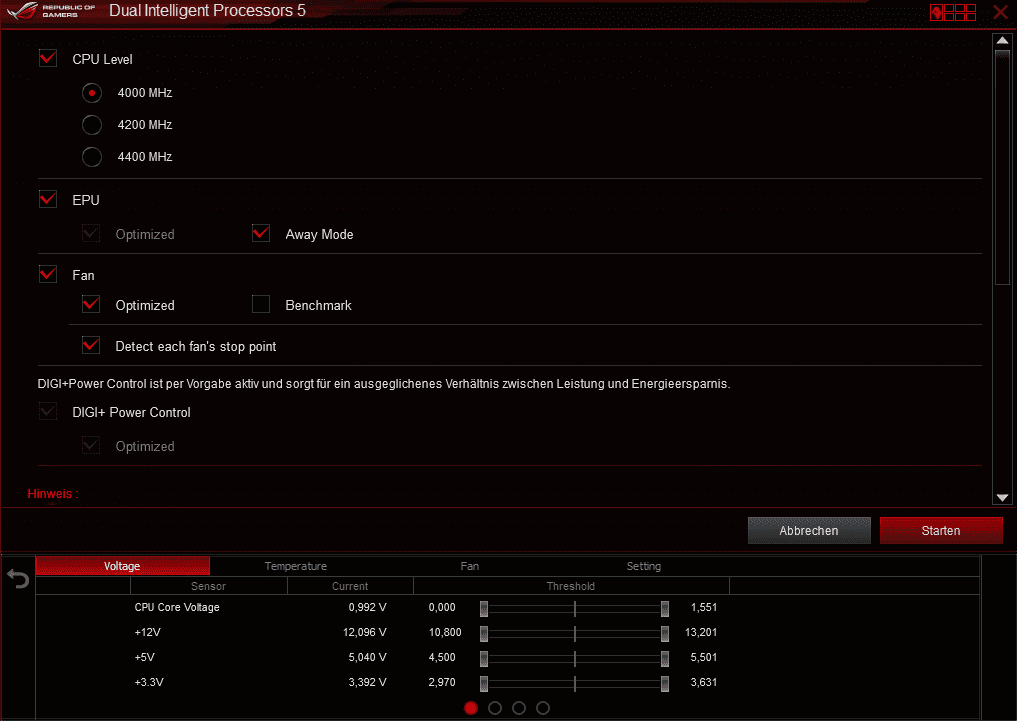
Task: Click the Sensor column header
Action: 208,586
